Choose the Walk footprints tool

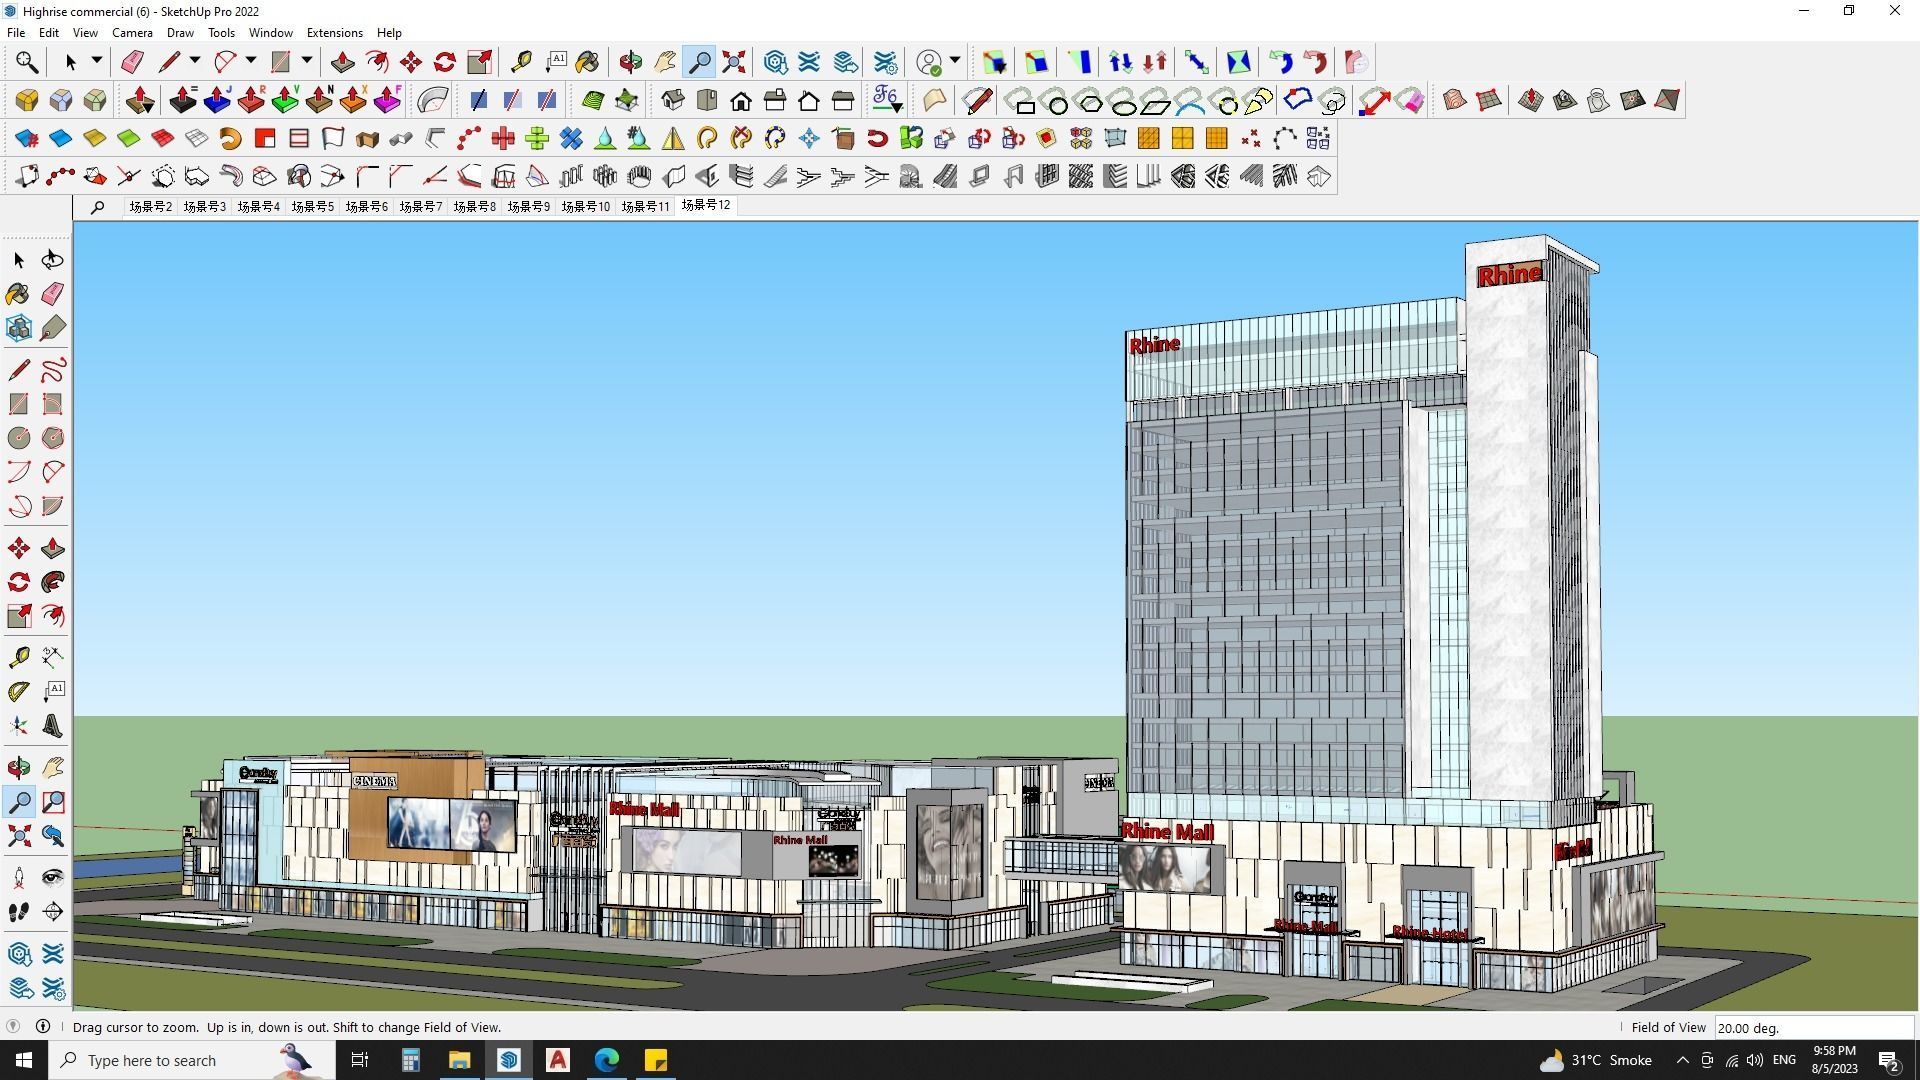click(x=19, y=912)
